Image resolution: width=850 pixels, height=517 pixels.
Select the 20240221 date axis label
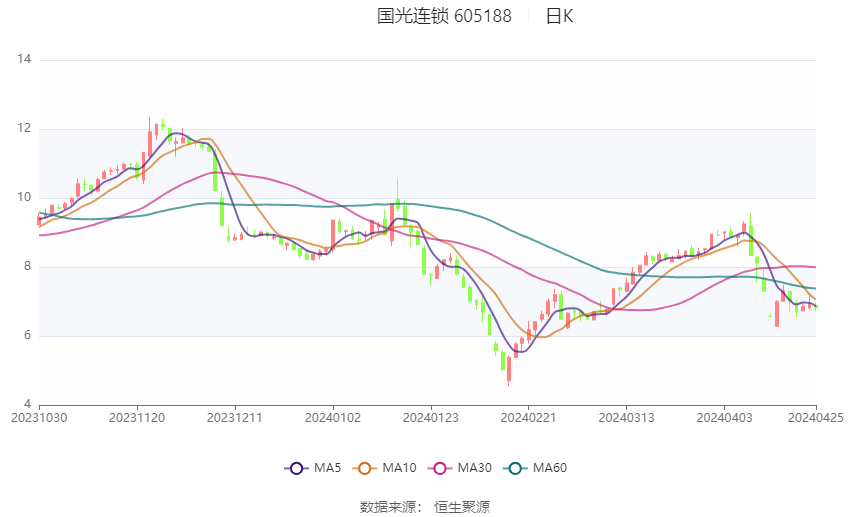[x=529, y=418]
